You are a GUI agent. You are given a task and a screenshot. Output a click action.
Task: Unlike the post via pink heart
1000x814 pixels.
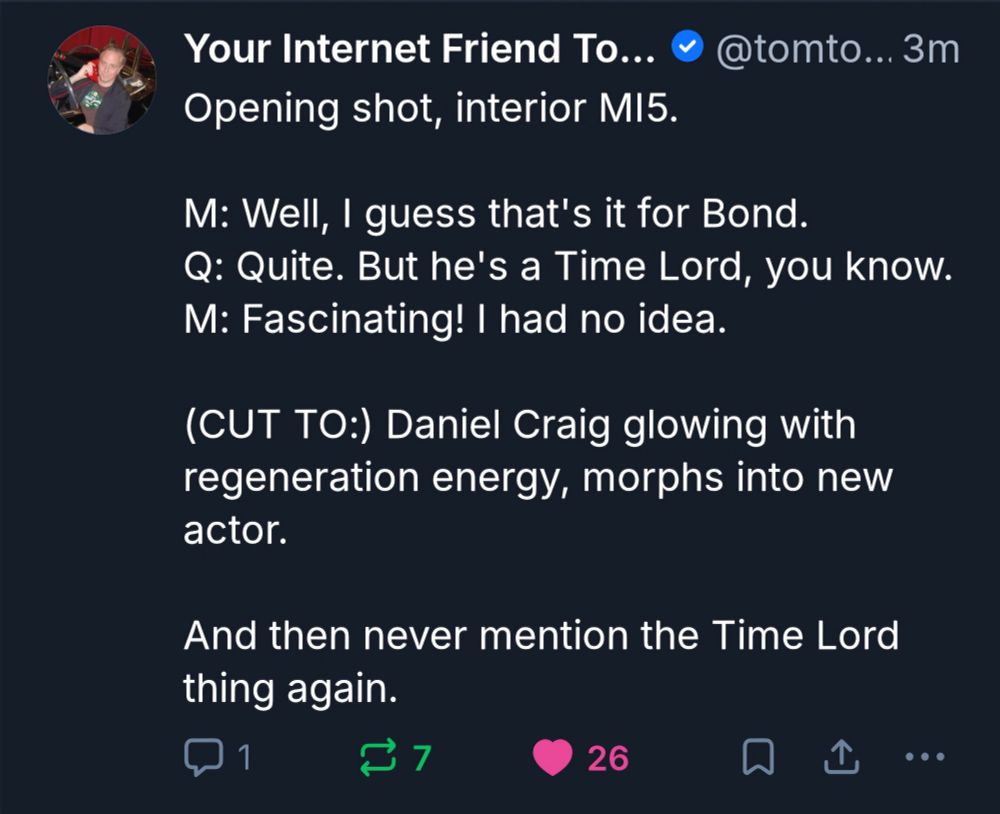tap(552, 757)
